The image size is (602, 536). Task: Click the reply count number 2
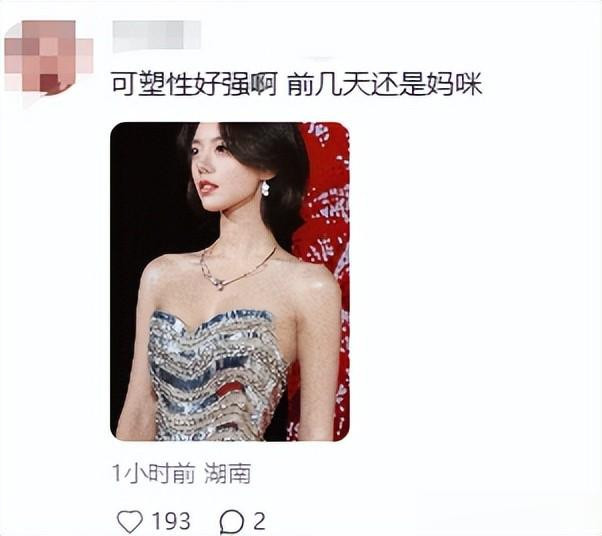pyautogui.click(x=259, y=521)
